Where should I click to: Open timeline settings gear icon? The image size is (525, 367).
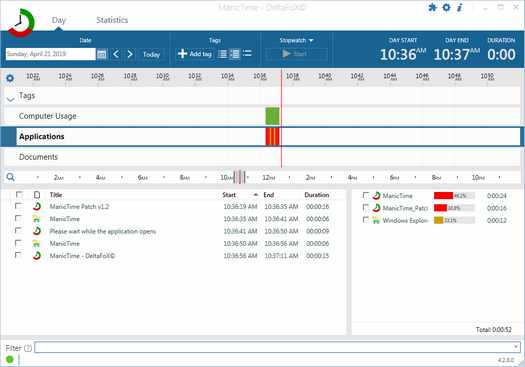[10, 78]
